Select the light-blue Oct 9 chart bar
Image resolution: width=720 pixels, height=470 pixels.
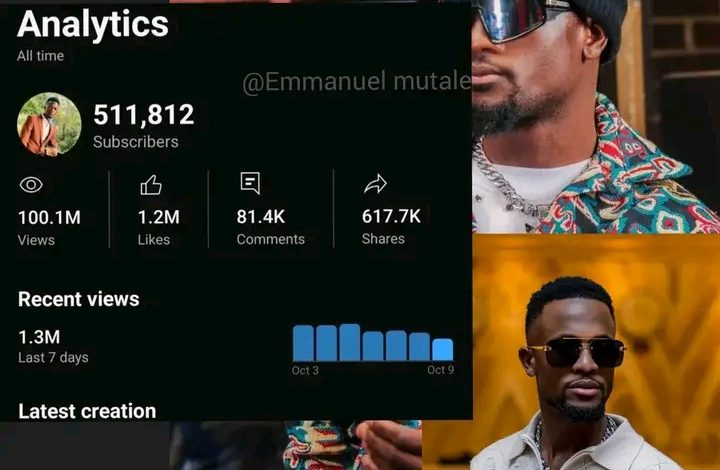click(x=443, y=350)
